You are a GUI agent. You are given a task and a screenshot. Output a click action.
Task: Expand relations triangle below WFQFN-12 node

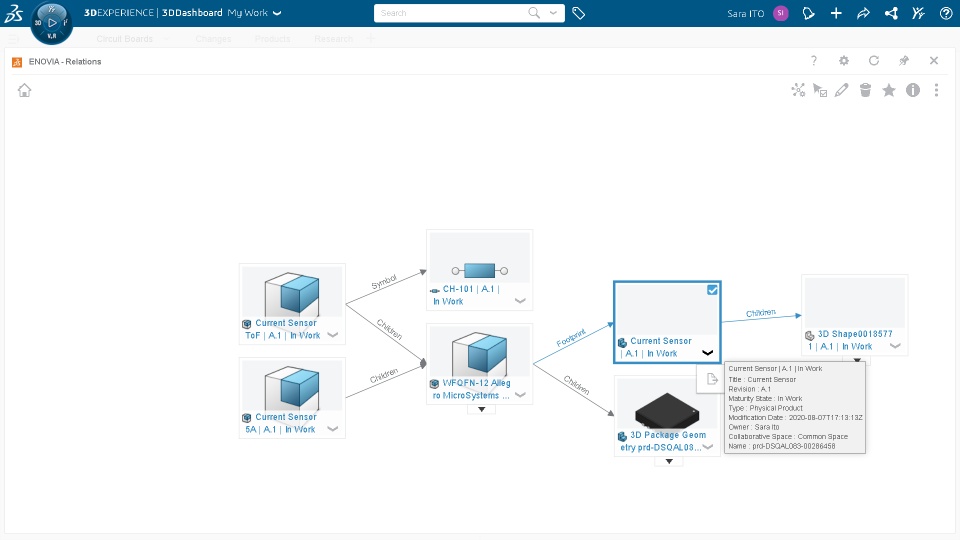coord(482,409)
